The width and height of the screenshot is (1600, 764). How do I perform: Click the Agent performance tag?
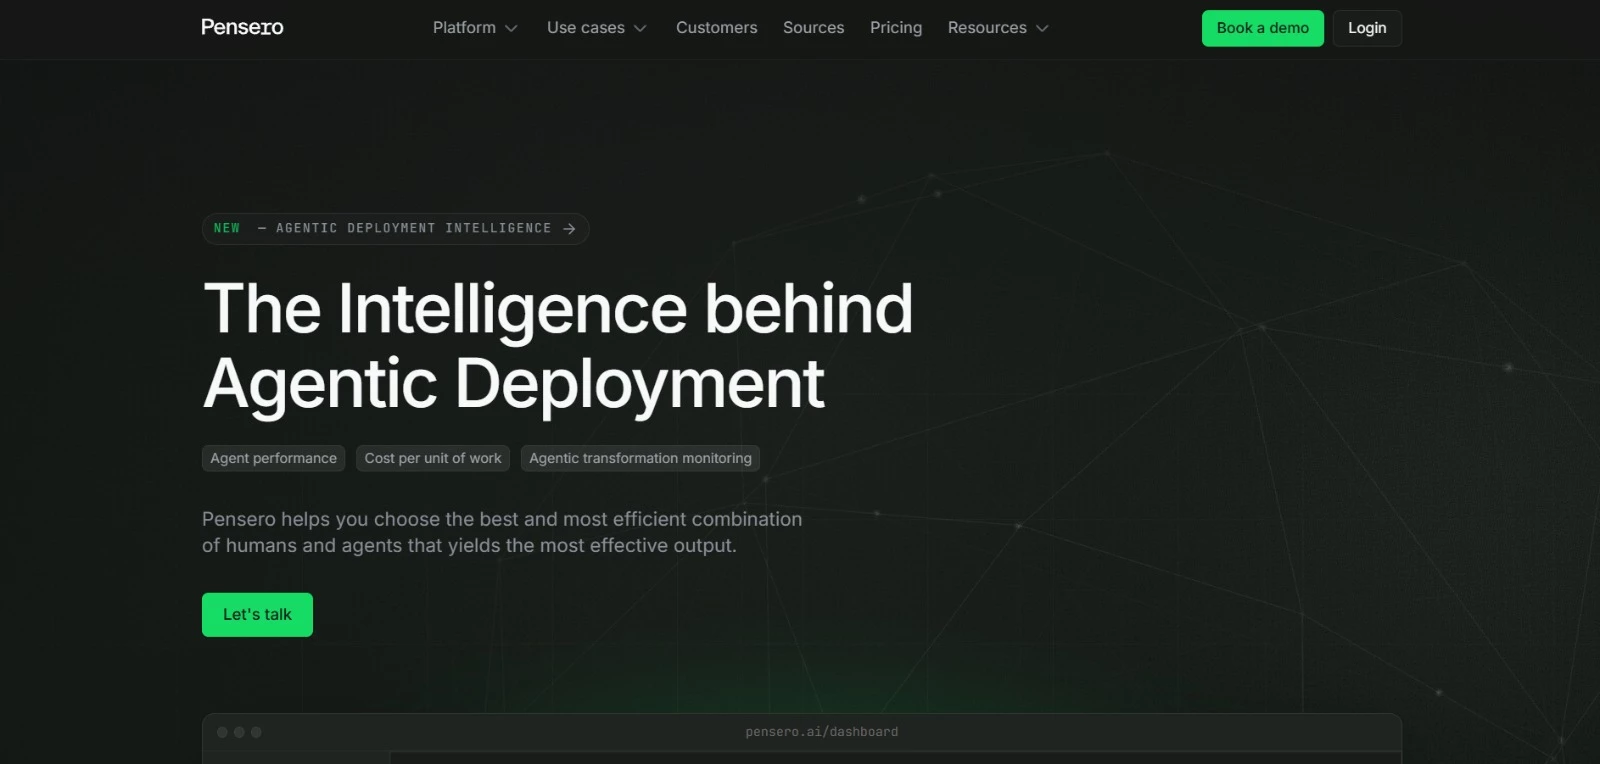[273, 458]
